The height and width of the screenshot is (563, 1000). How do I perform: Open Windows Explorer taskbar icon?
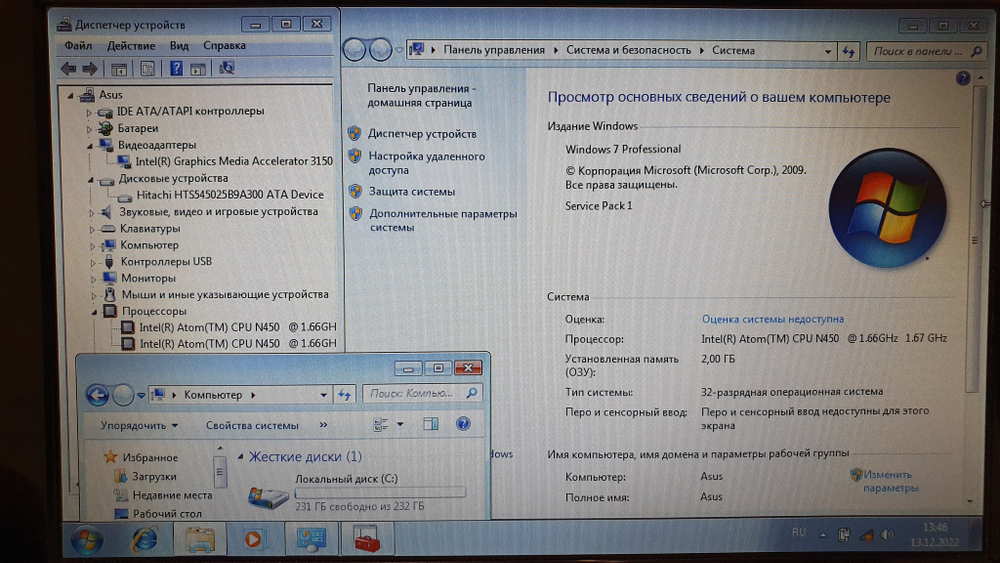click(200, 541)
